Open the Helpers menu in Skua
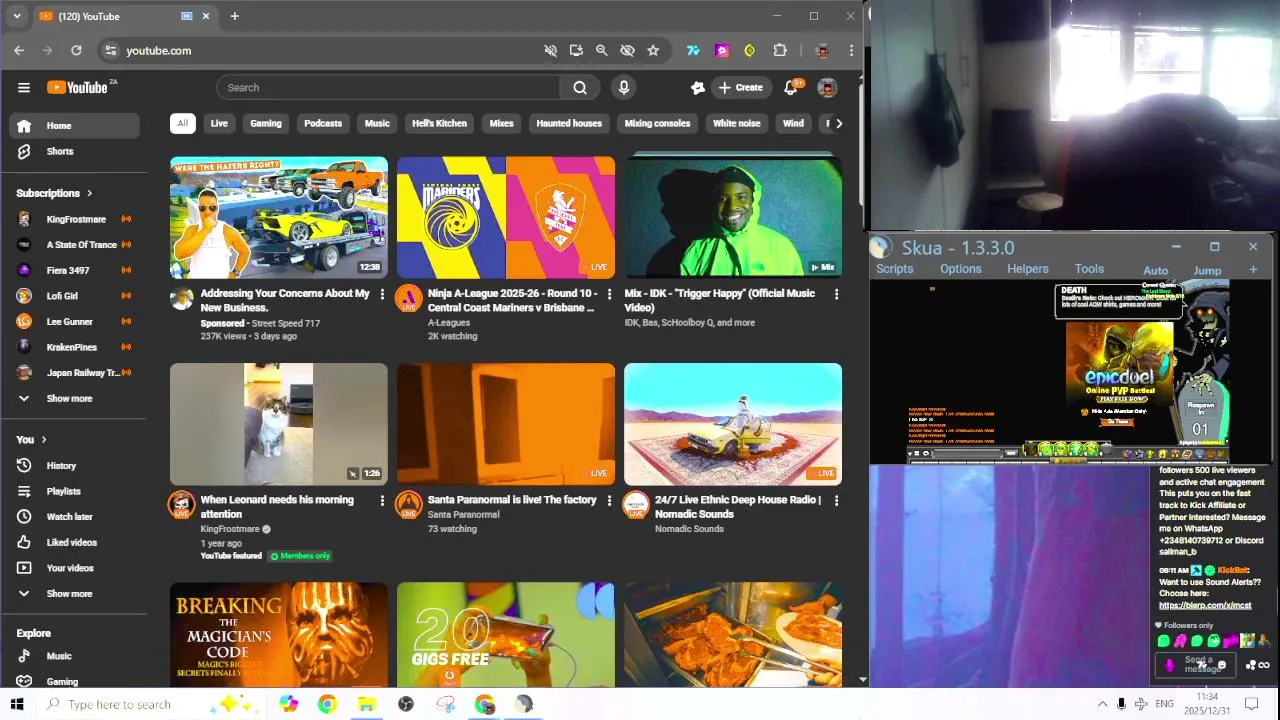This screenshot has height=720, width=1280. [1028, 269]
